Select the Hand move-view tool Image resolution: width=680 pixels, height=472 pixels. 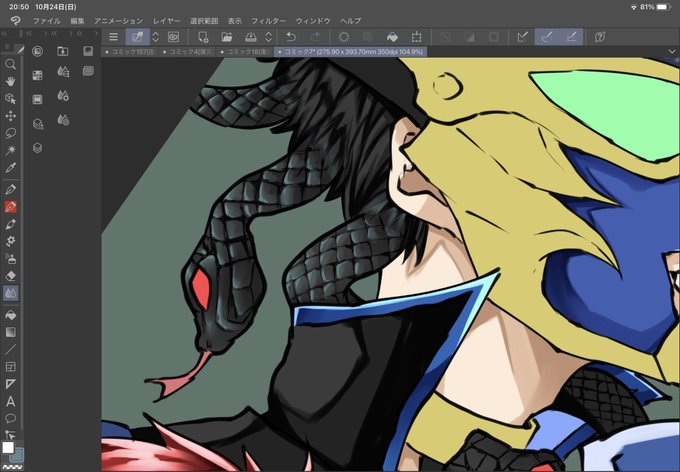pos(10,82)
